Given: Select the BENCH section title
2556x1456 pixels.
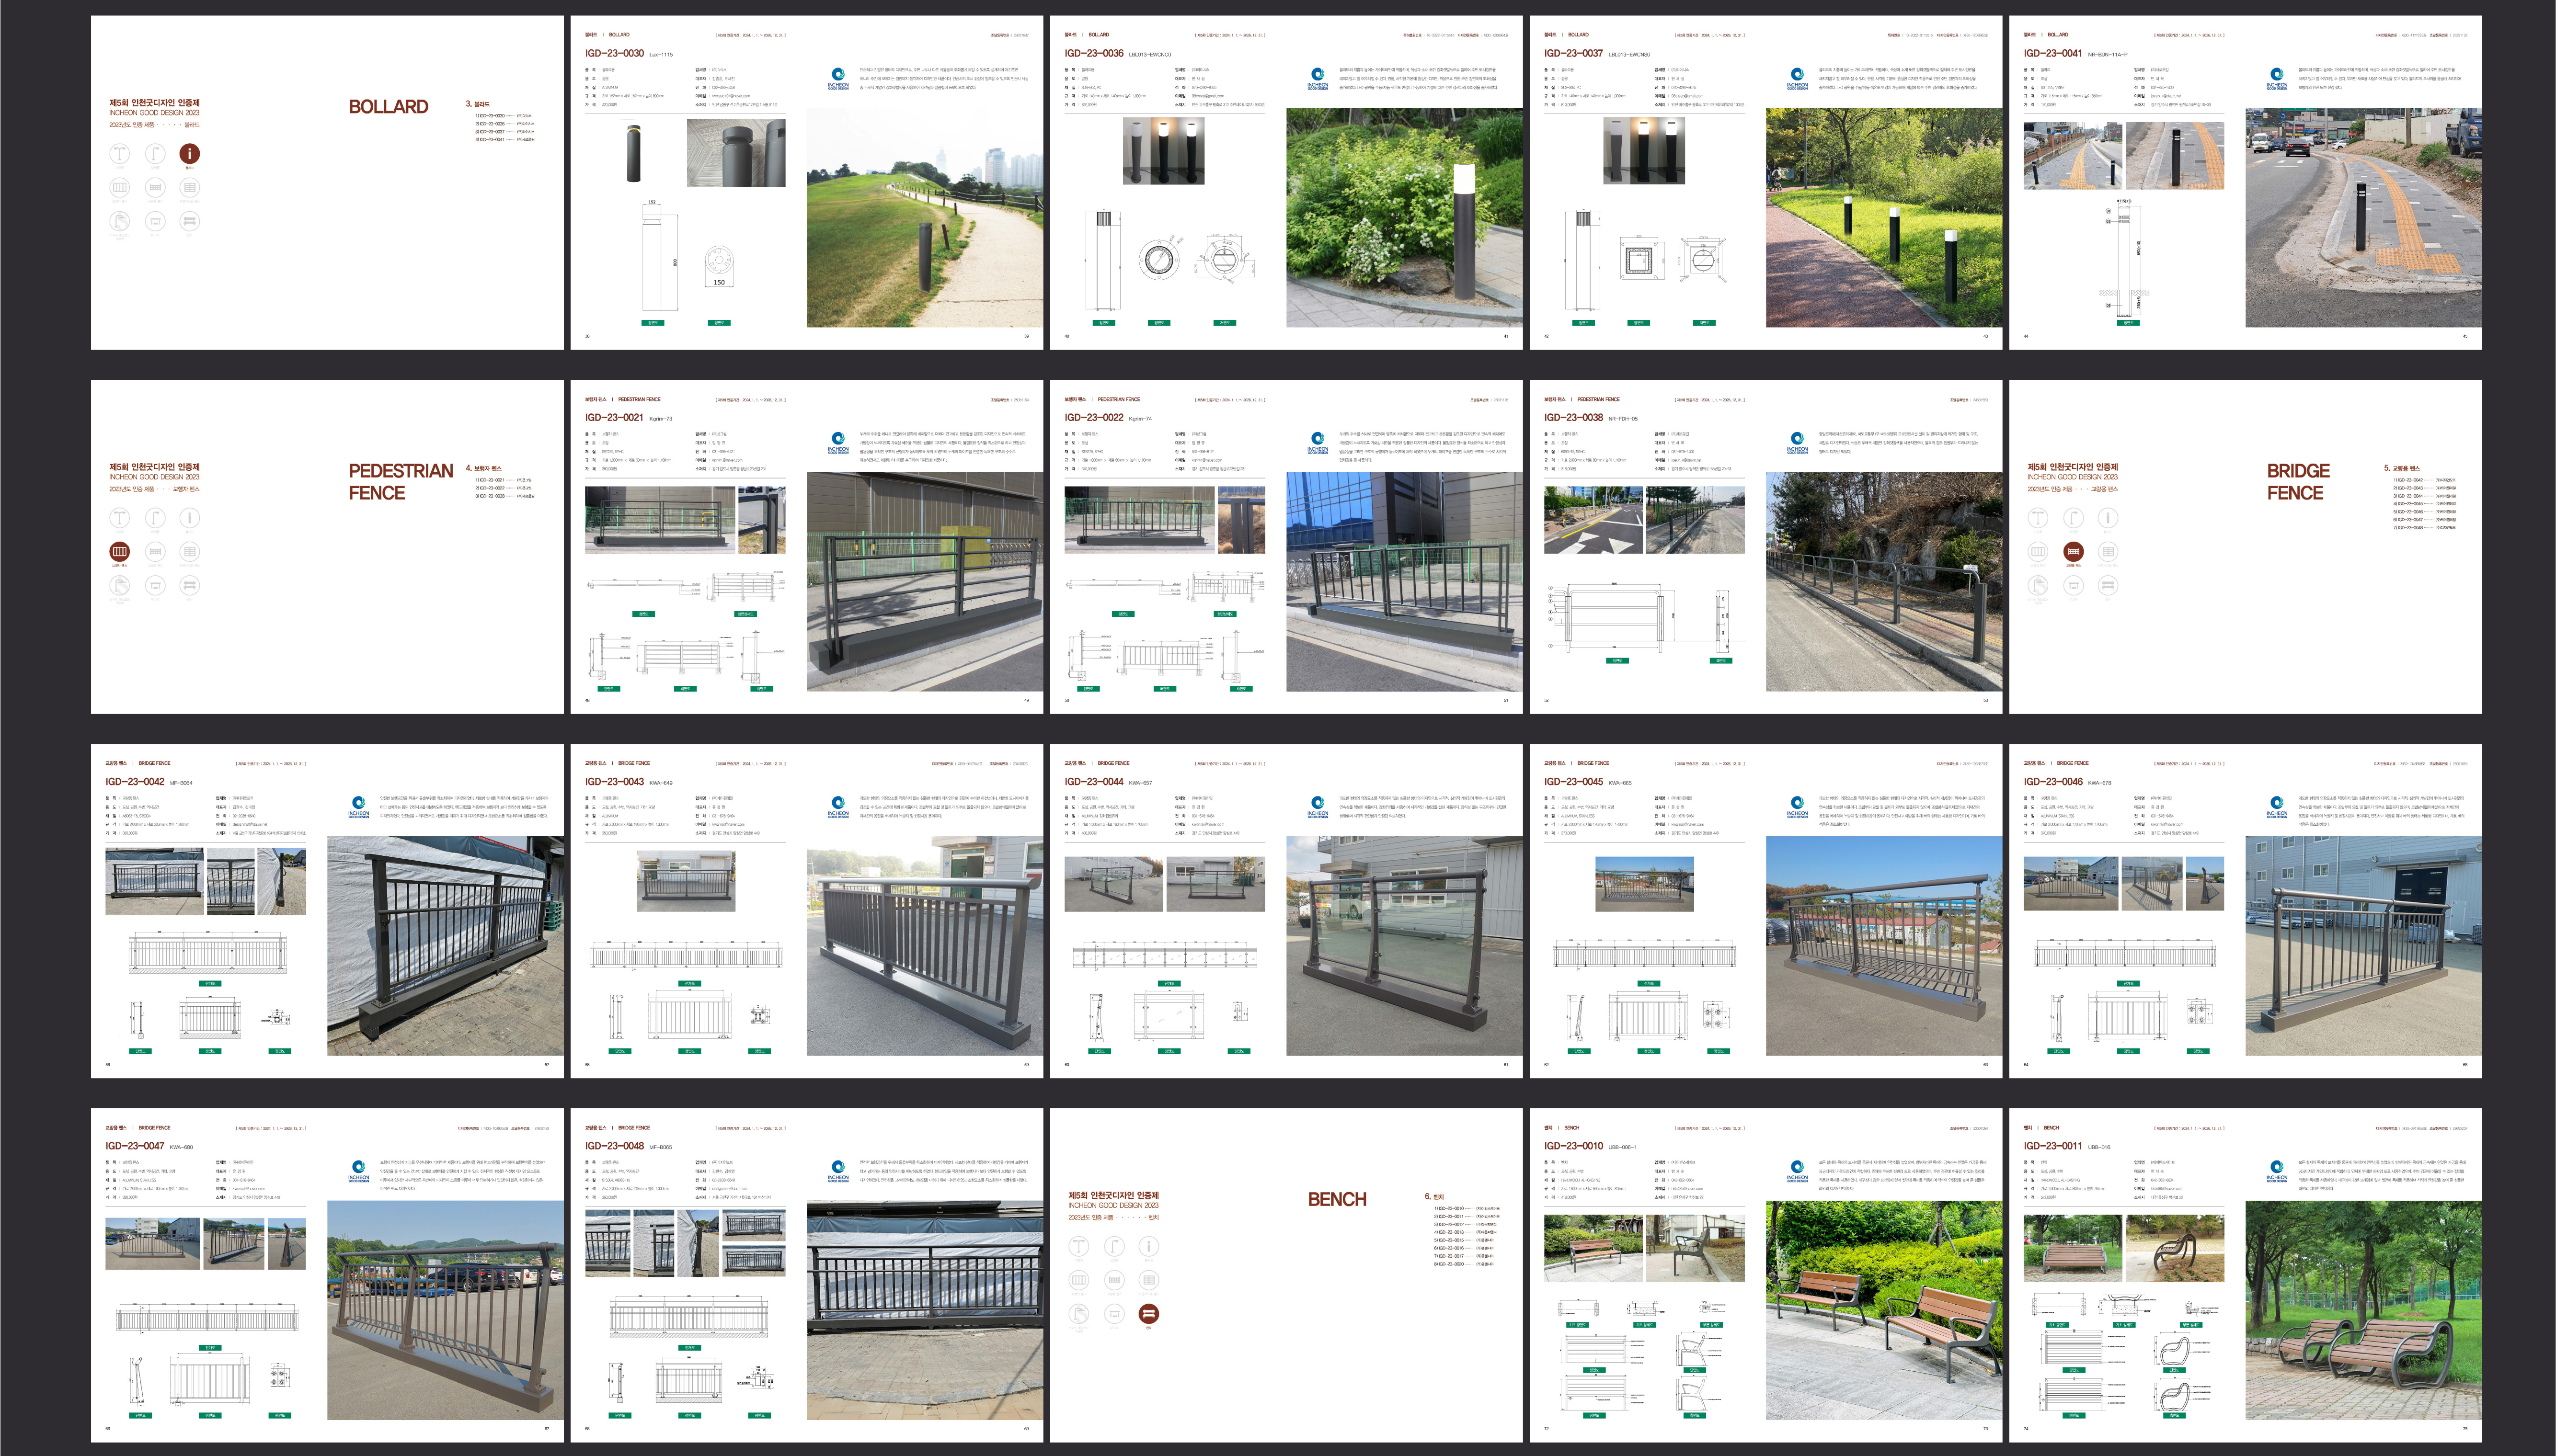Looking at the screenshot, I should [1337, 1199].
